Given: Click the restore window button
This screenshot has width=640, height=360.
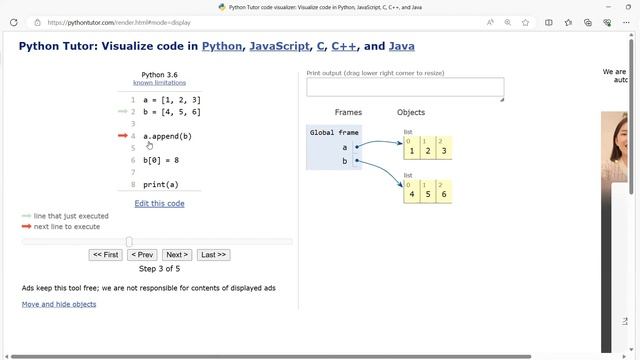Looking at the screenshot, I should 628,7.
